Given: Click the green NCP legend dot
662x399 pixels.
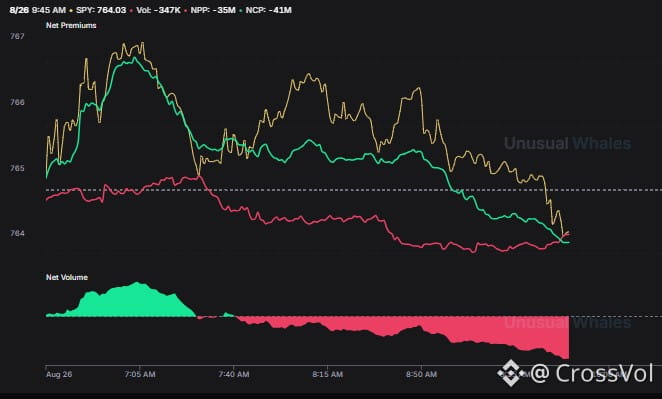Looking at the screenshot, I should [241, 10].
